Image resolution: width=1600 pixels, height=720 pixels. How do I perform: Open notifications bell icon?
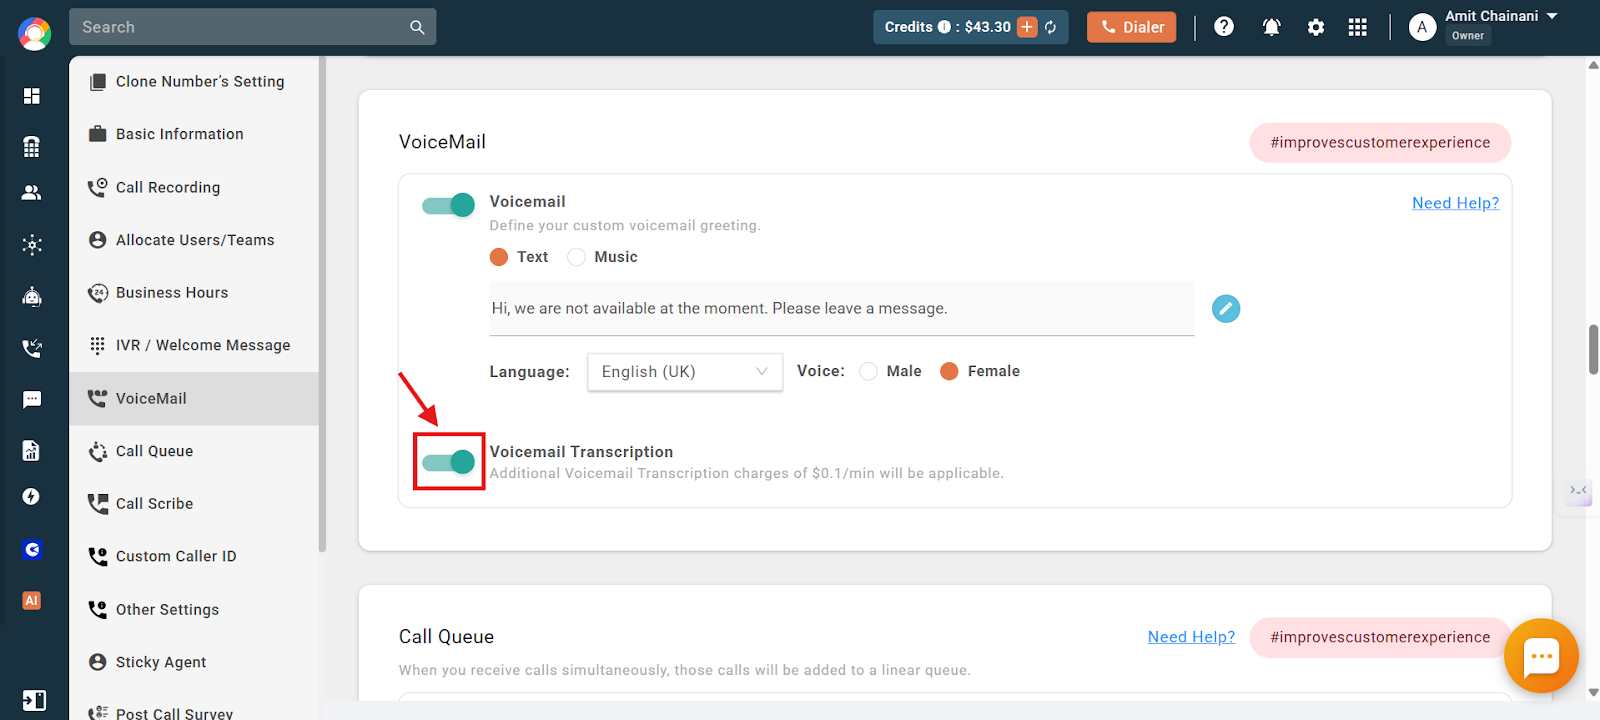click(x=1272, y=27)
